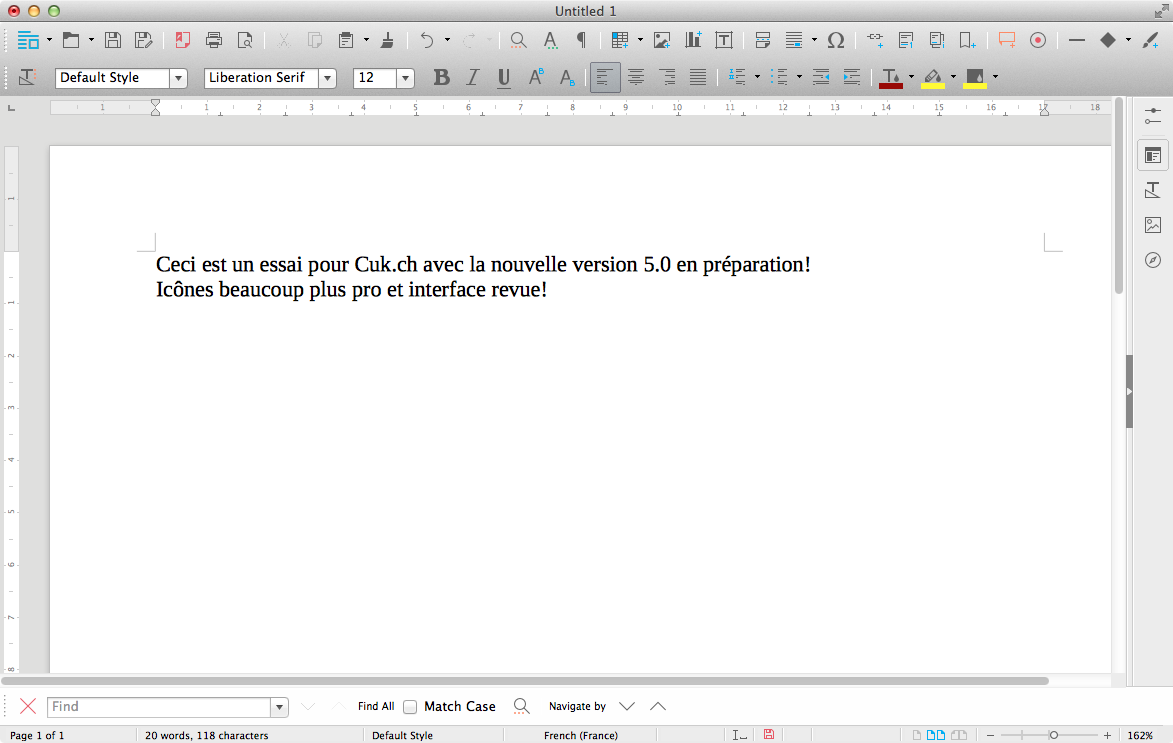
Task: Toggle Record Changes button
Action: pos(1038,40)
